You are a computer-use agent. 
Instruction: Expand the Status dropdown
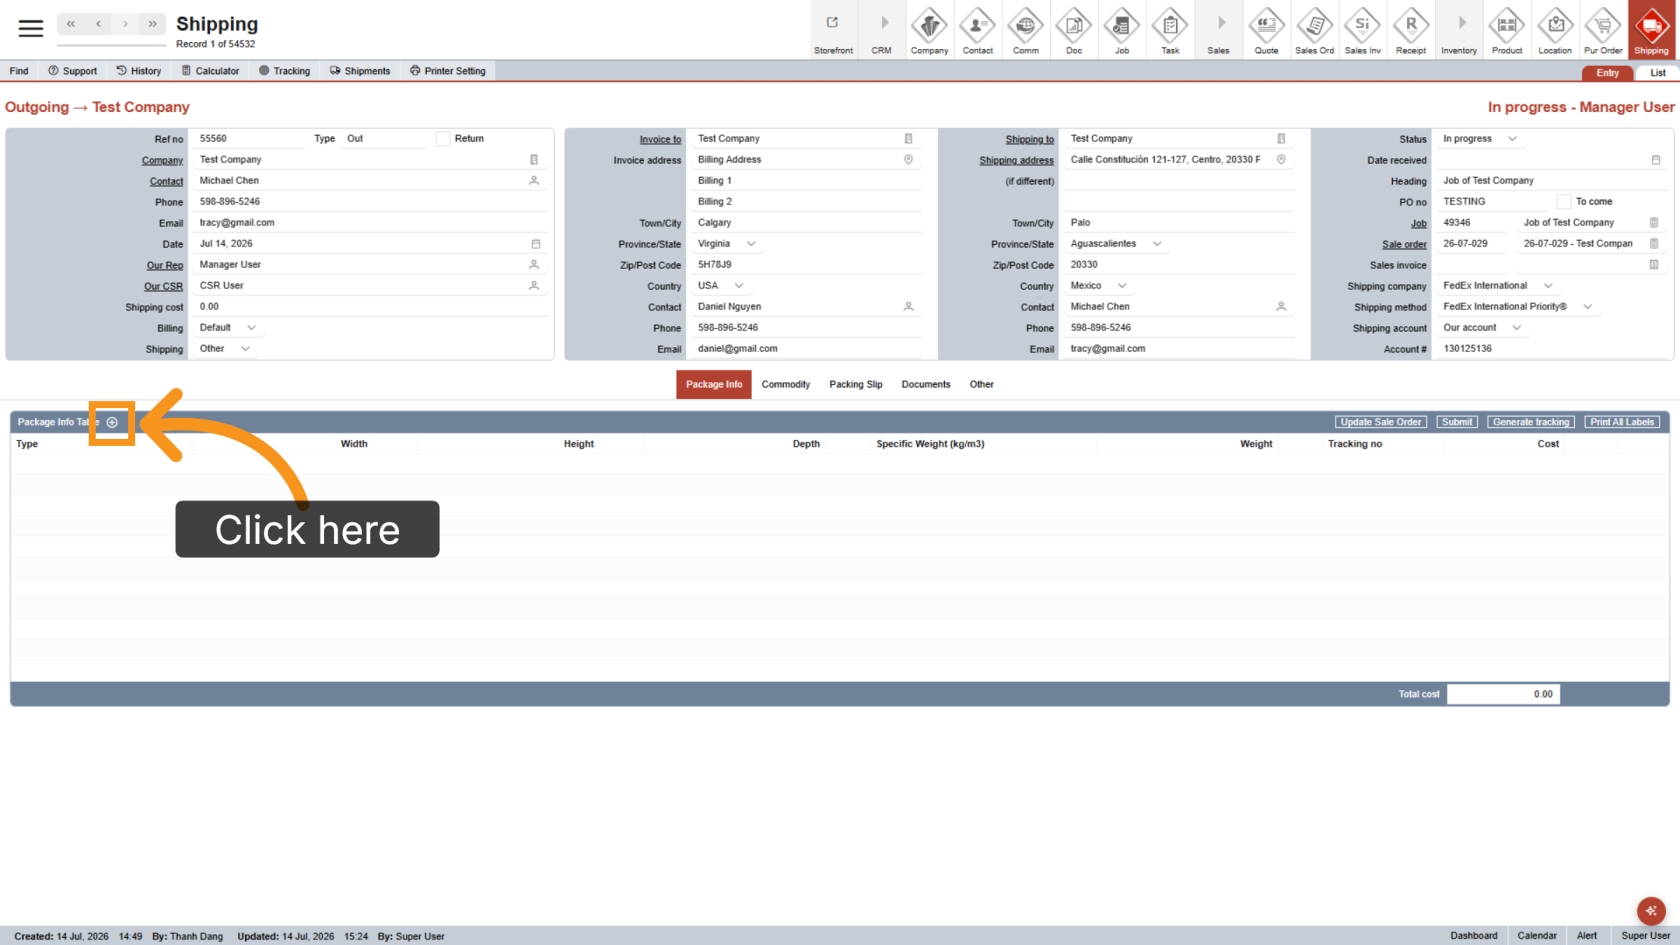1512,139
